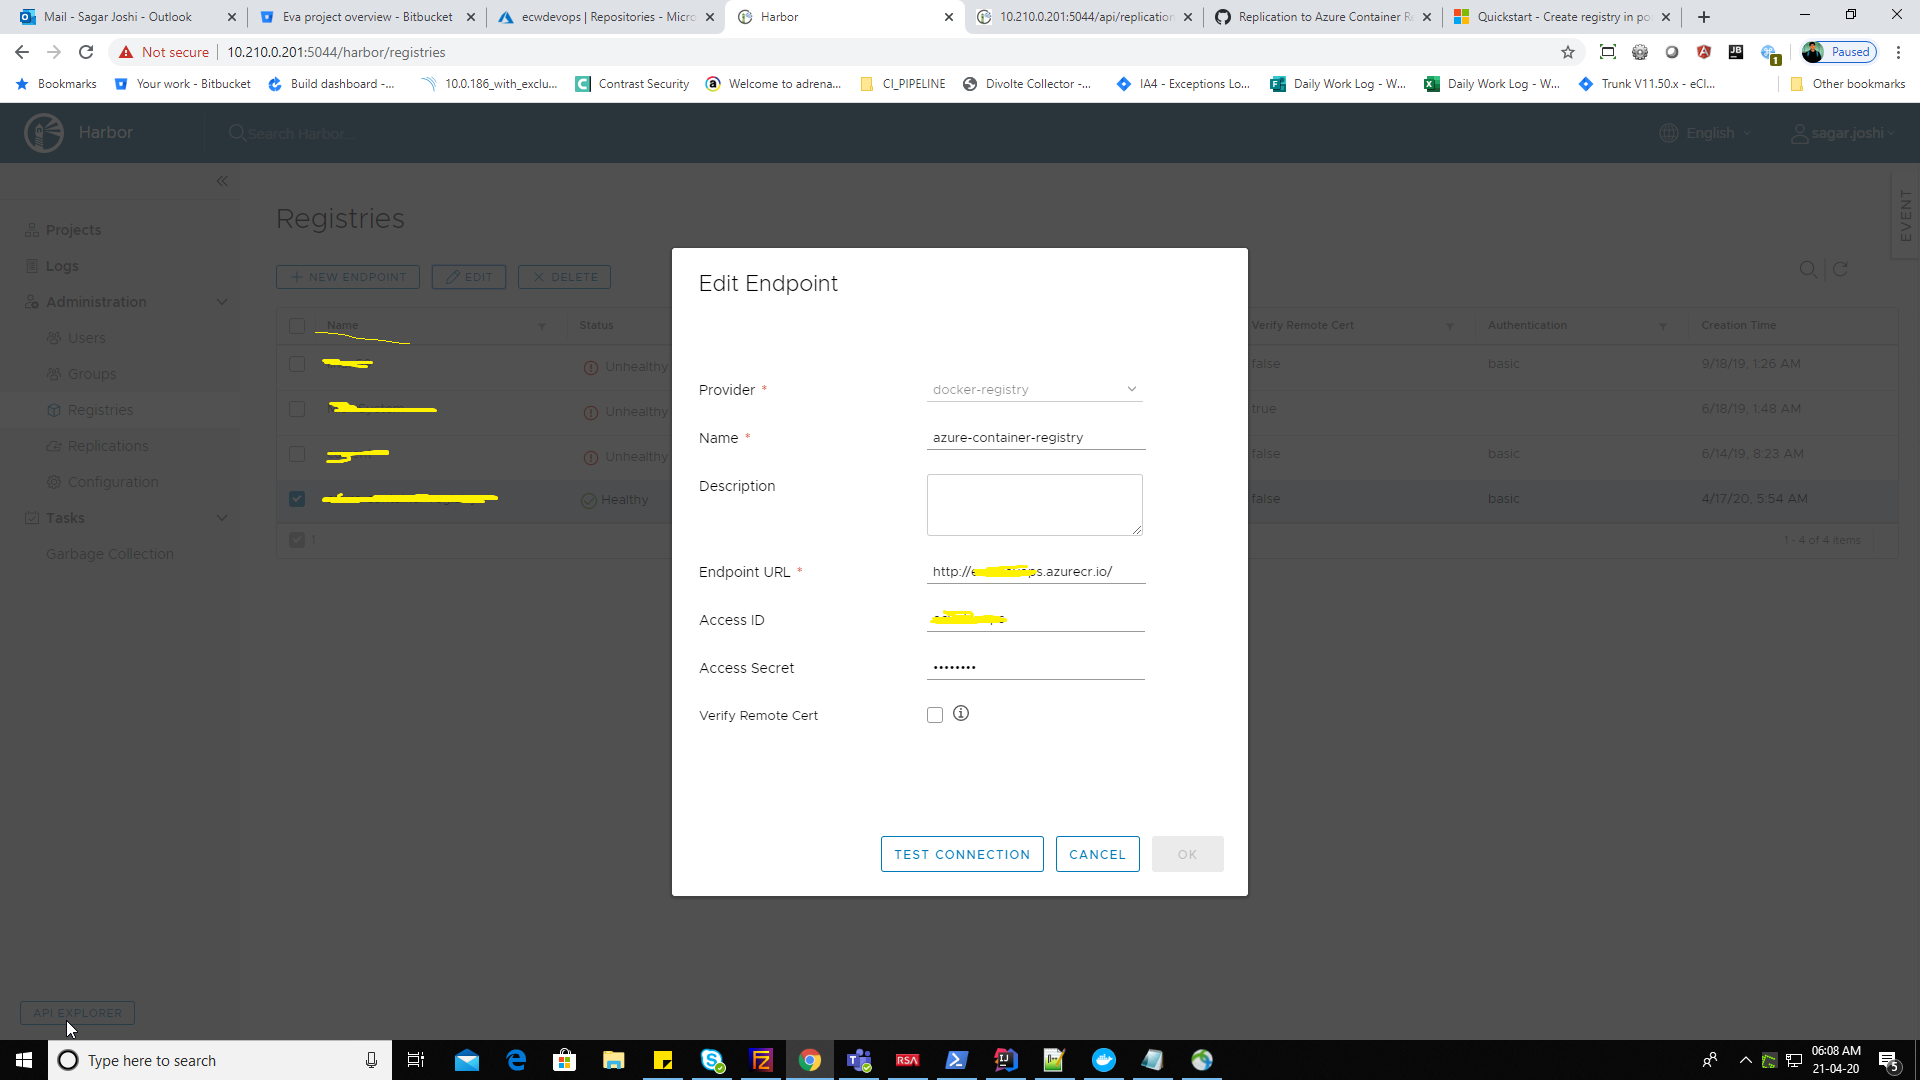Open the CI_PIPELINE bookmark folder
The image size is (1920, 1080).
[x=902, y=84]
